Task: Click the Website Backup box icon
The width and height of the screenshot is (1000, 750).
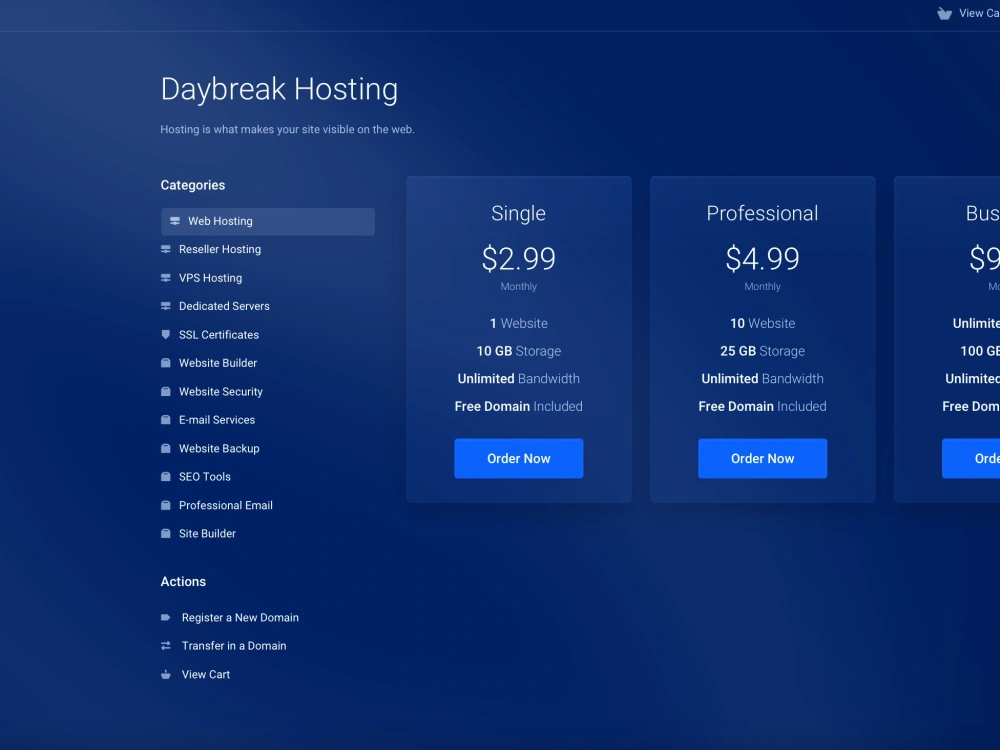Action: click(166, 448)
